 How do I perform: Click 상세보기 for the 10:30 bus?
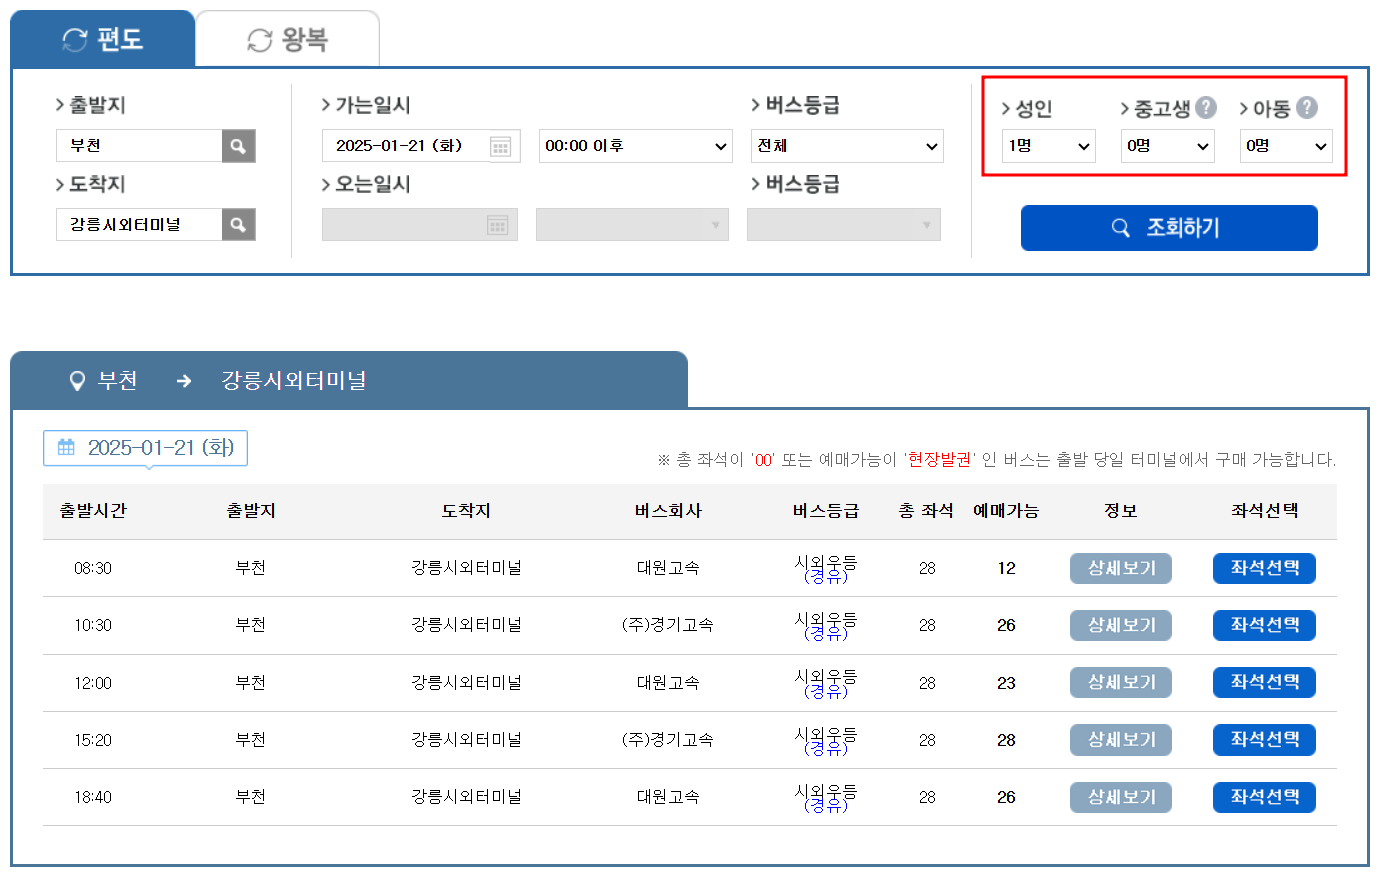tap(1121, 625)
